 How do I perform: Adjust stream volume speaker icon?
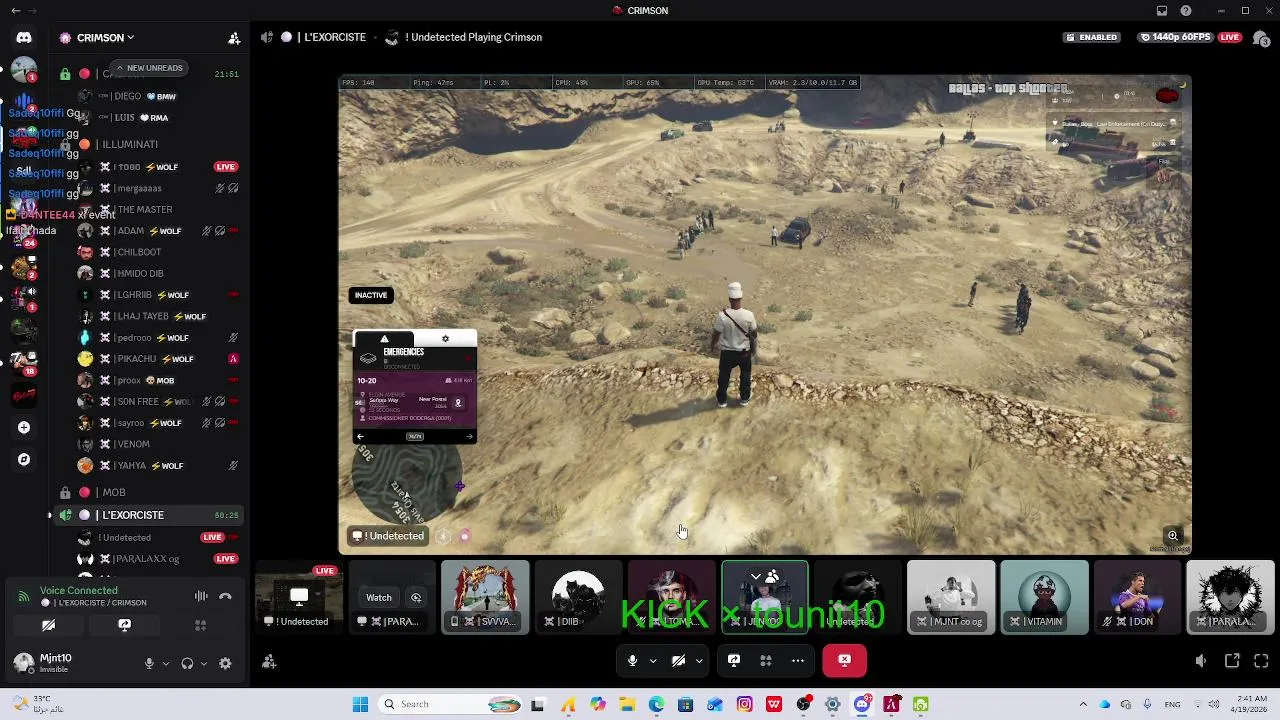pyautogui.click(x=1201, y=661)
